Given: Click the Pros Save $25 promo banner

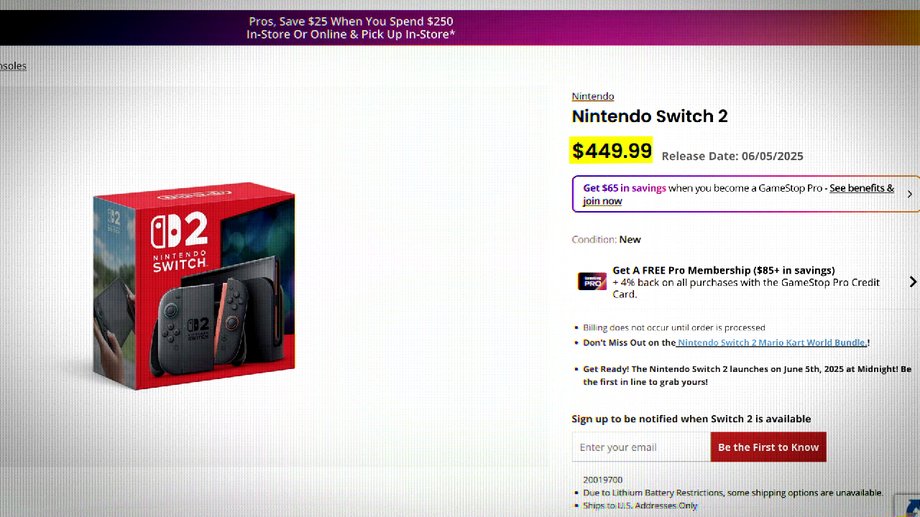Looking at the screenshot, I should point(351,27).
